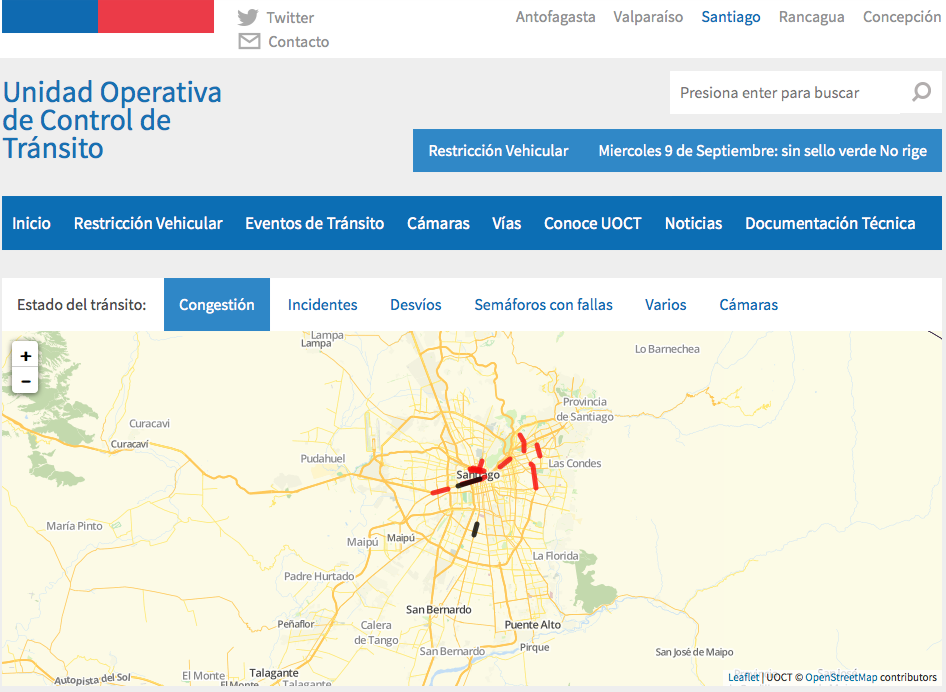This screenshot has width=946, height=692.
Task: Click the Twitter bird icon
Action: point(248,17)
